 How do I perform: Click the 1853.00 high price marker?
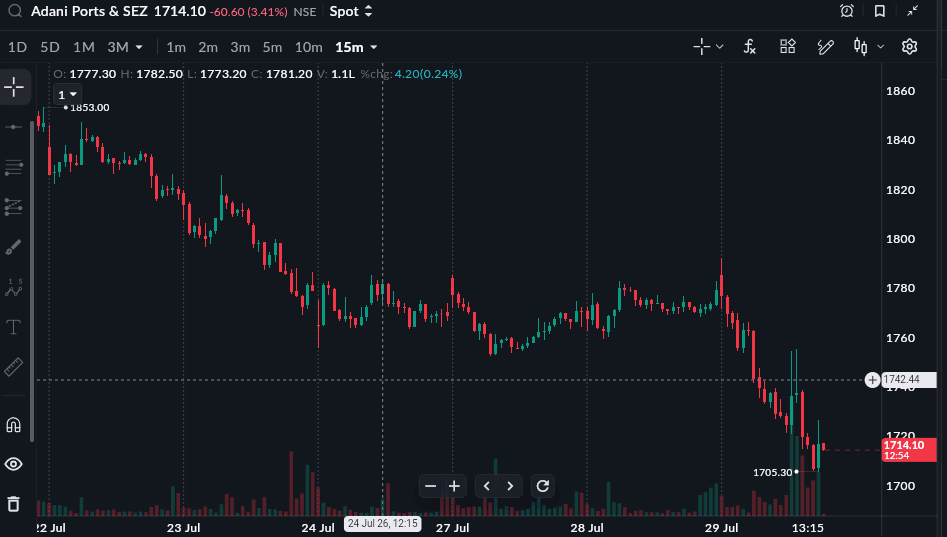(89, 108)
